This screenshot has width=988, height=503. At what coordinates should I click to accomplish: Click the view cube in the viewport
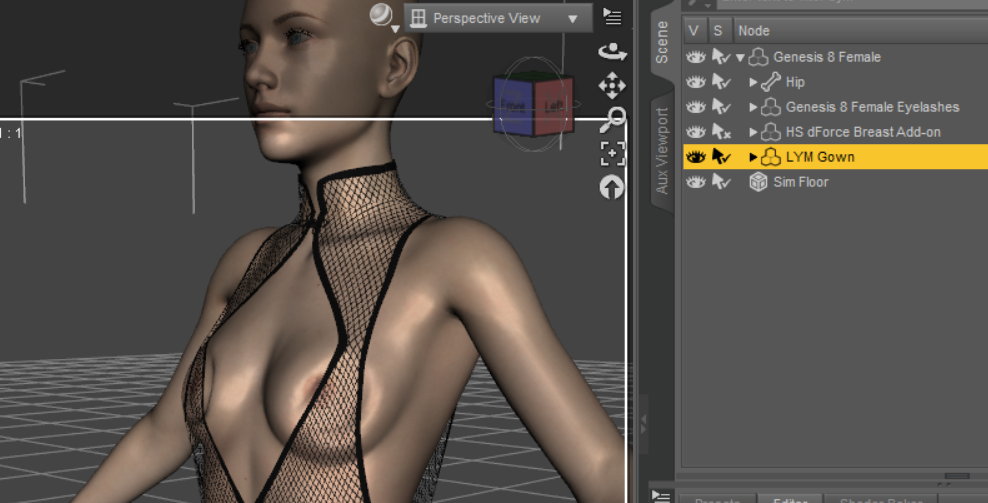[534, 105]
